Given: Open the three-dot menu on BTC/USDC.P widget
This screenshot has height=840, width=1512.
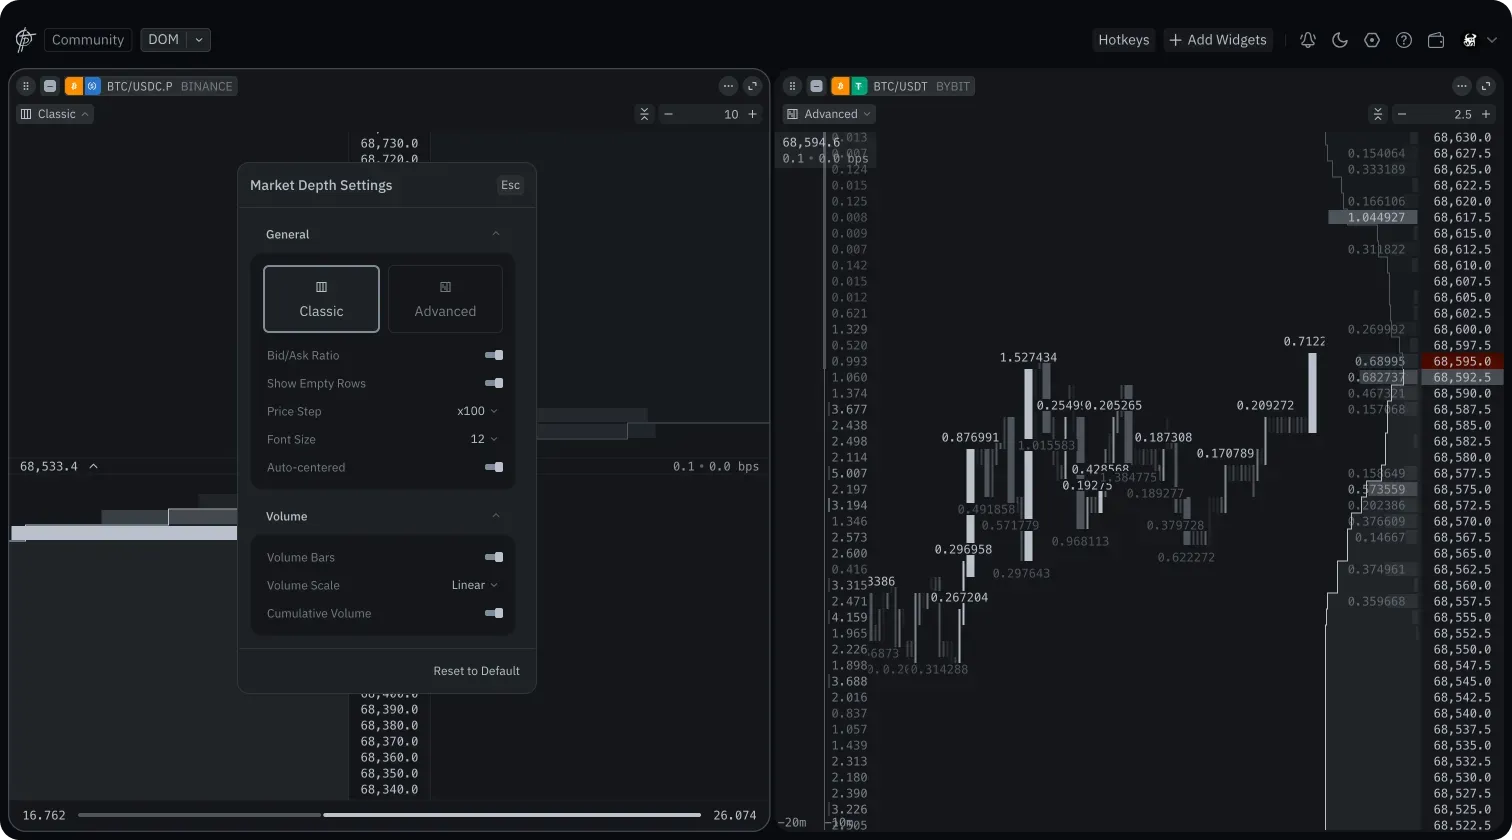Looking at the screenshot, I should coord(728,86).
